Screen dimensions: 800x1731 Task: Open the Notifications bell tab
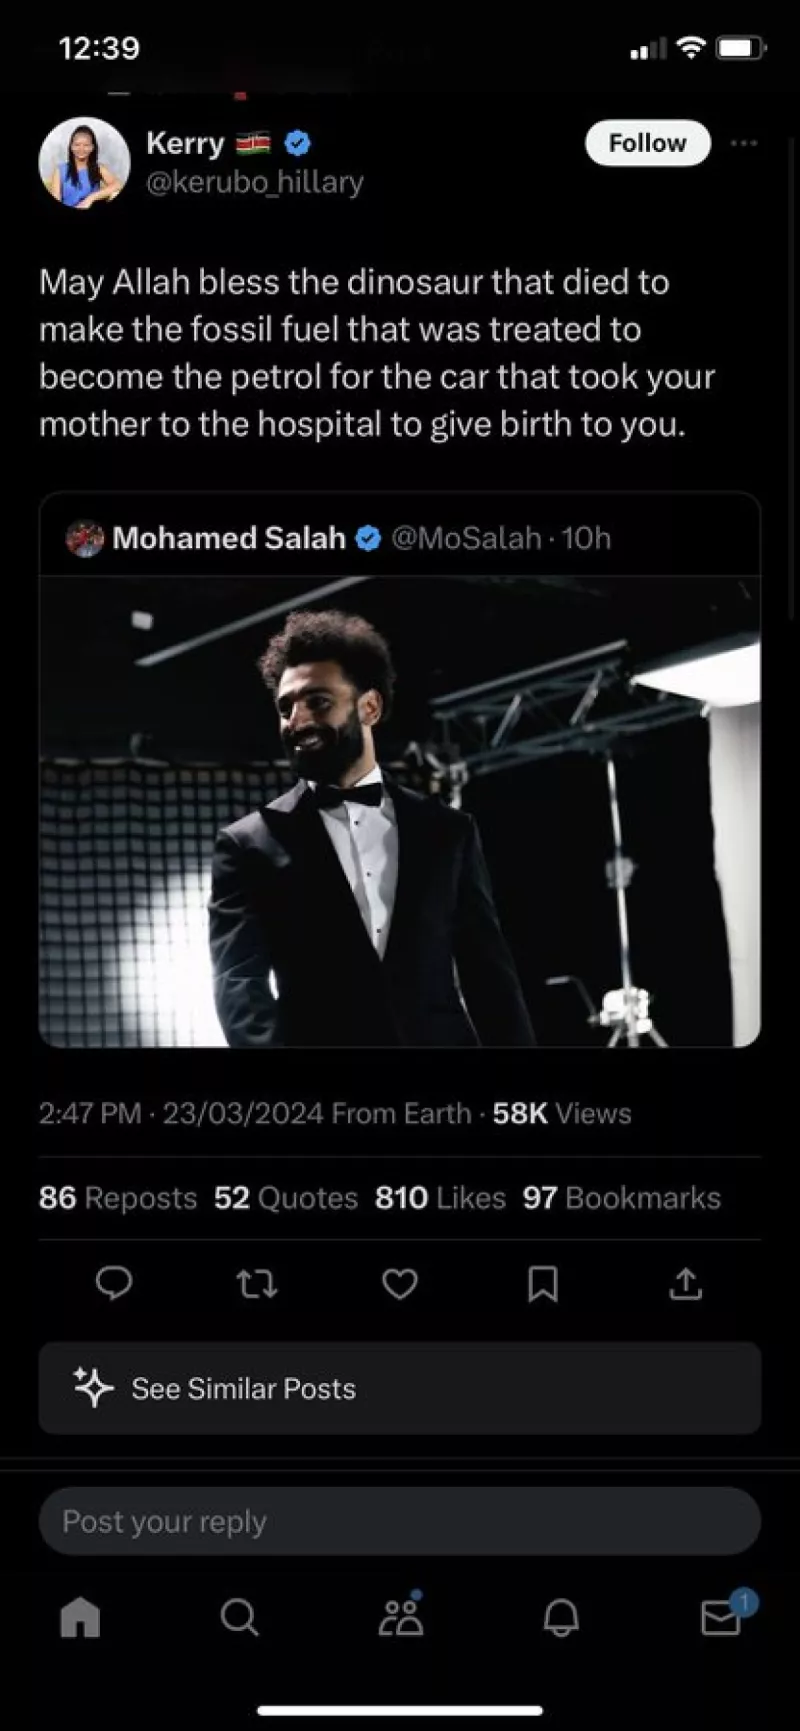click(x=561, y=1617)
